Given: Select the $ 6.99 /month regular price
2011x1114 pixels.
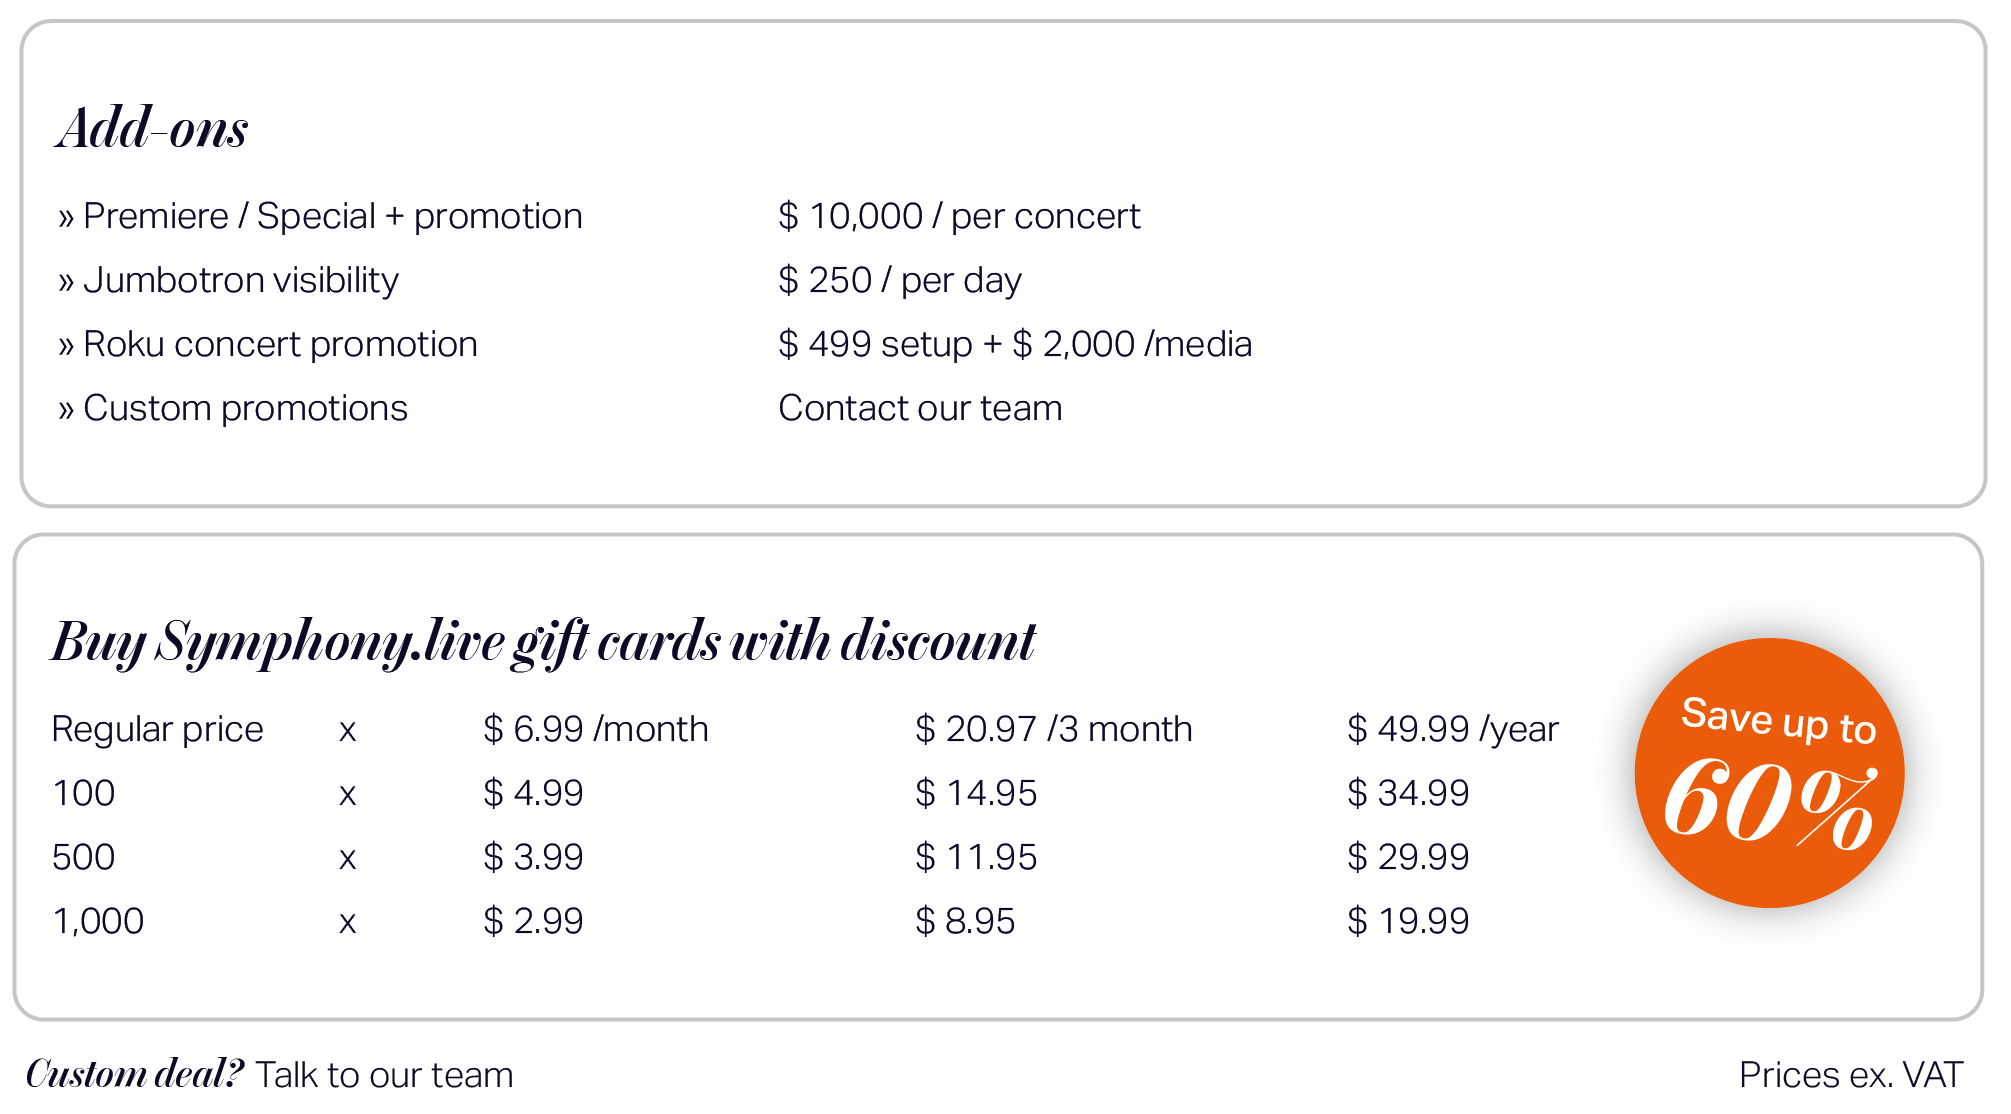Looking at the screenshot, I should coord(596,729).
